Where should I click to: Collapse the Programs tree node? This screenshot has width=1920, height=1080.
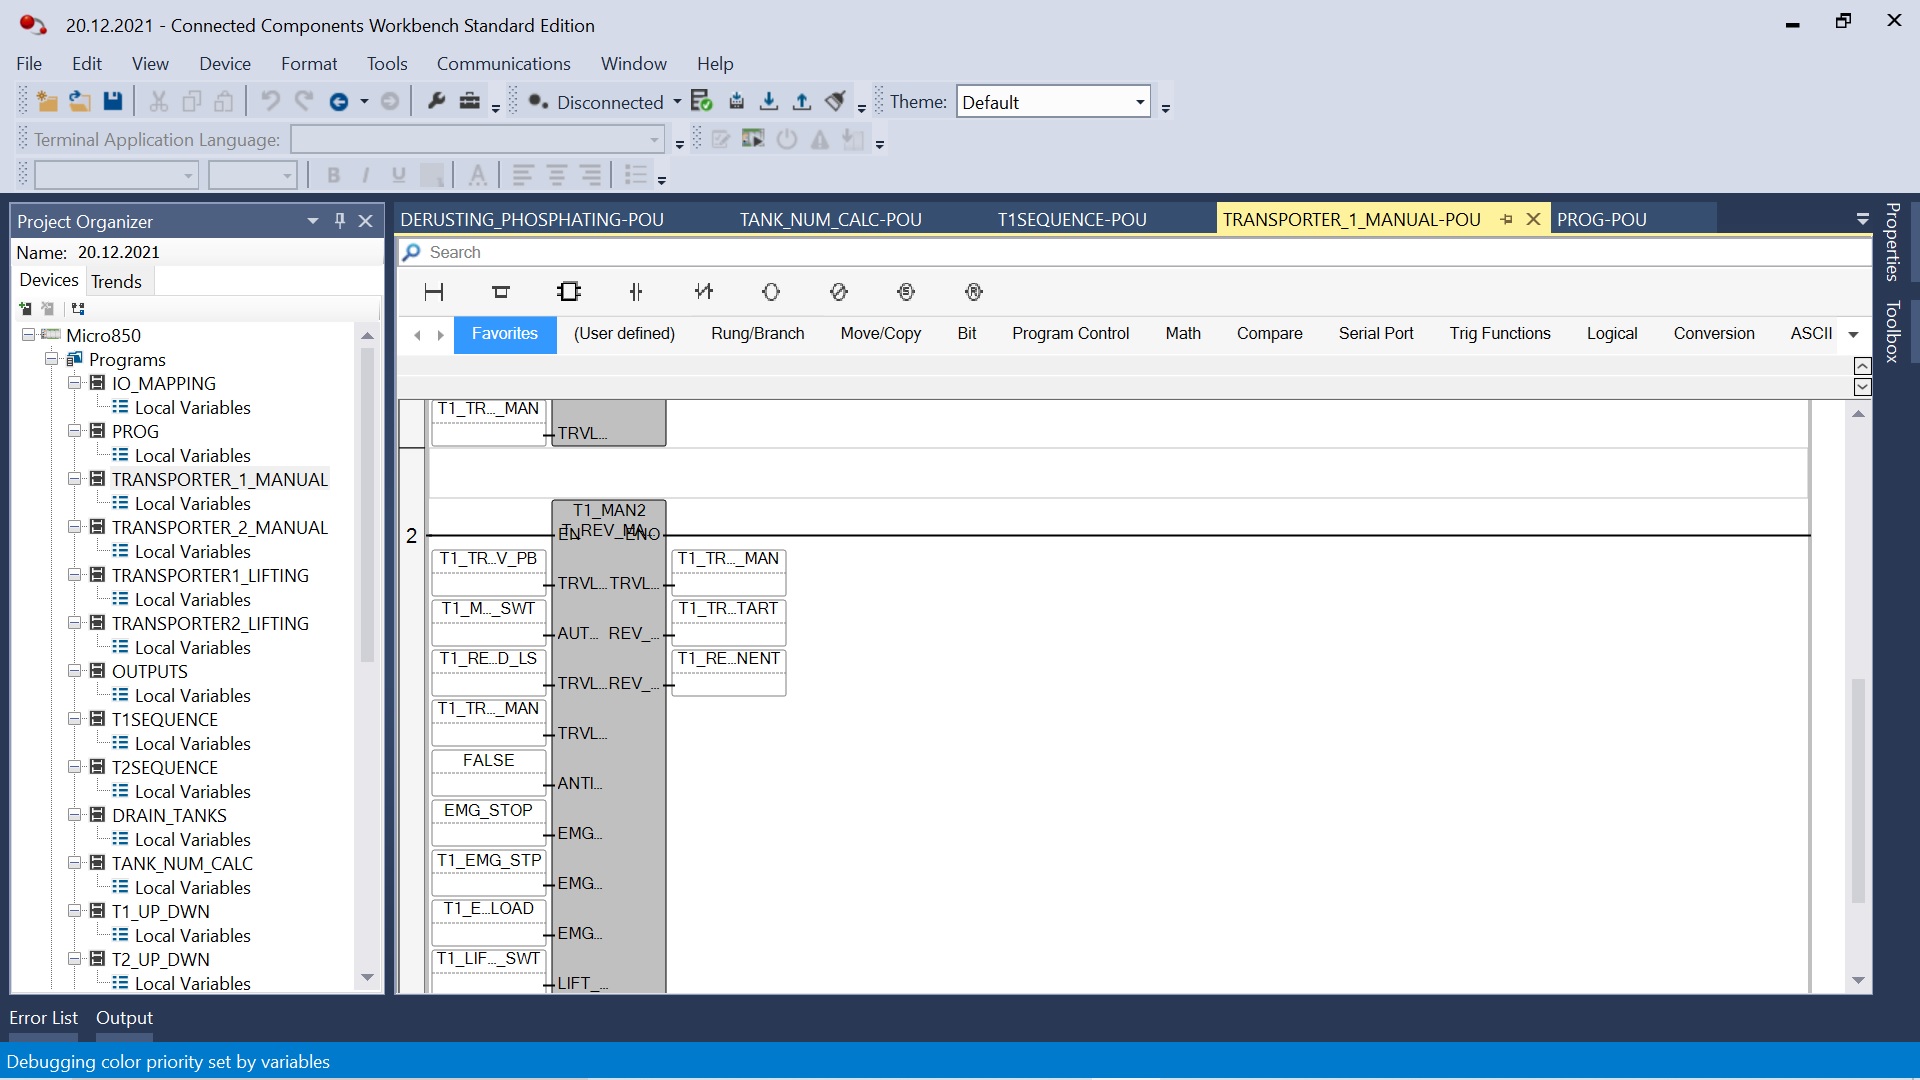tap(52, 359)
